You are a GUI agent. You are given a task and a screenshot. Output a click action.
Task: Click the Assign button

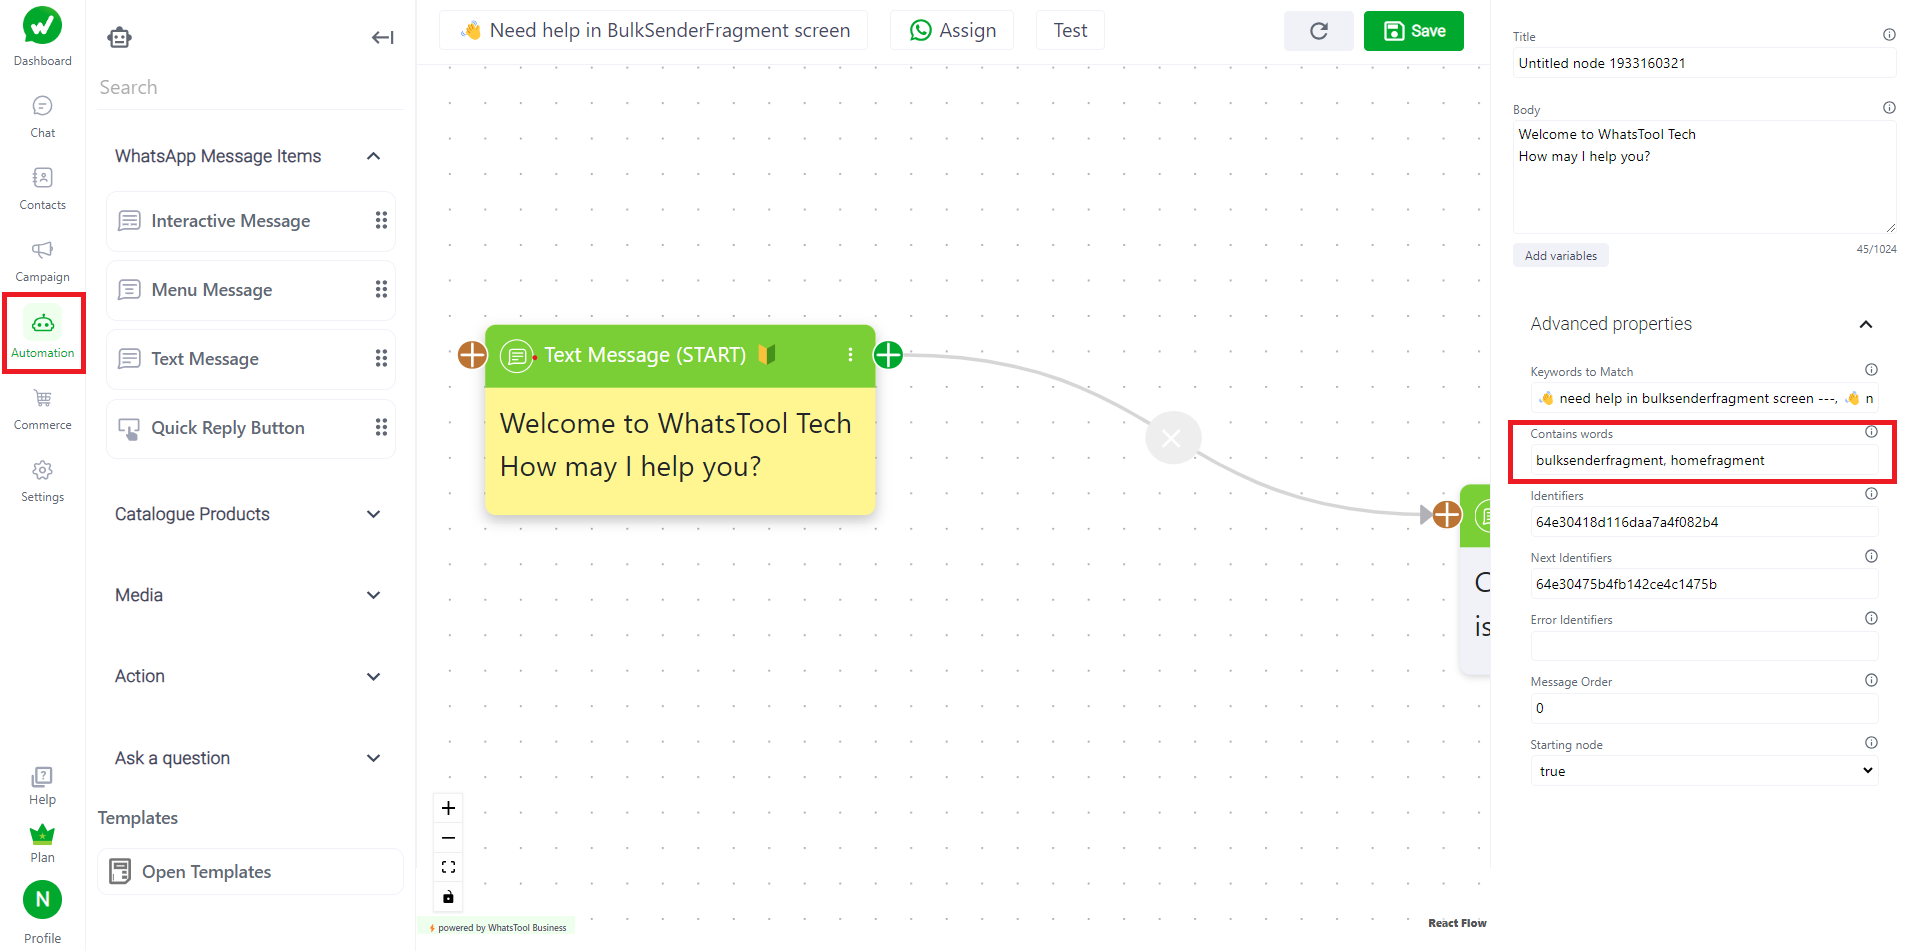point(952,31)
